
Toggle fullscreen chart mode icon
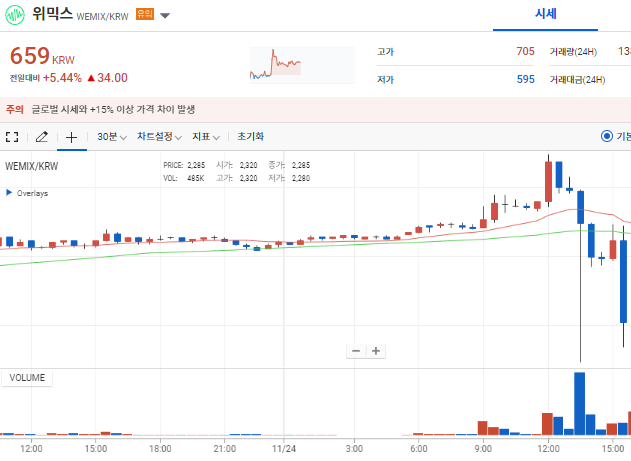12,137
